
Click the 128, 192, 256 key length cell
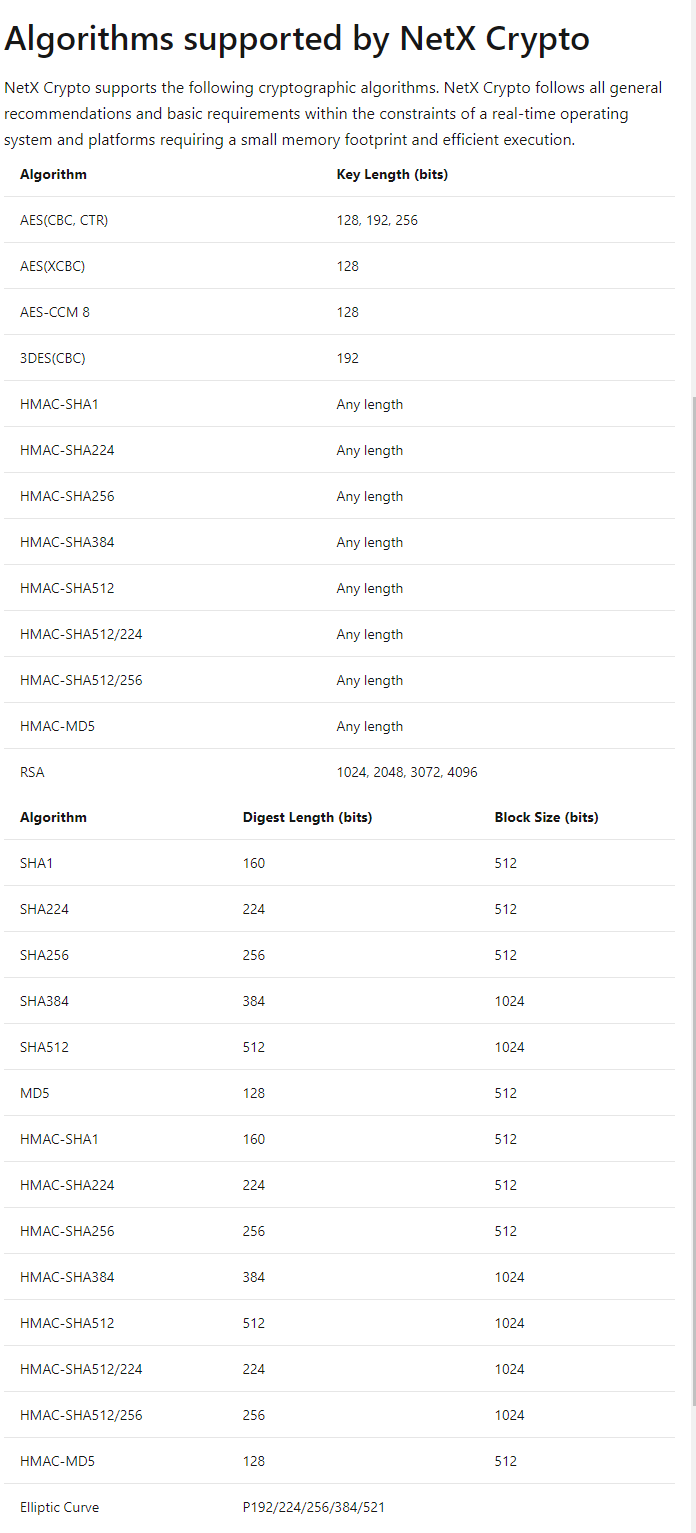[377, 220]
